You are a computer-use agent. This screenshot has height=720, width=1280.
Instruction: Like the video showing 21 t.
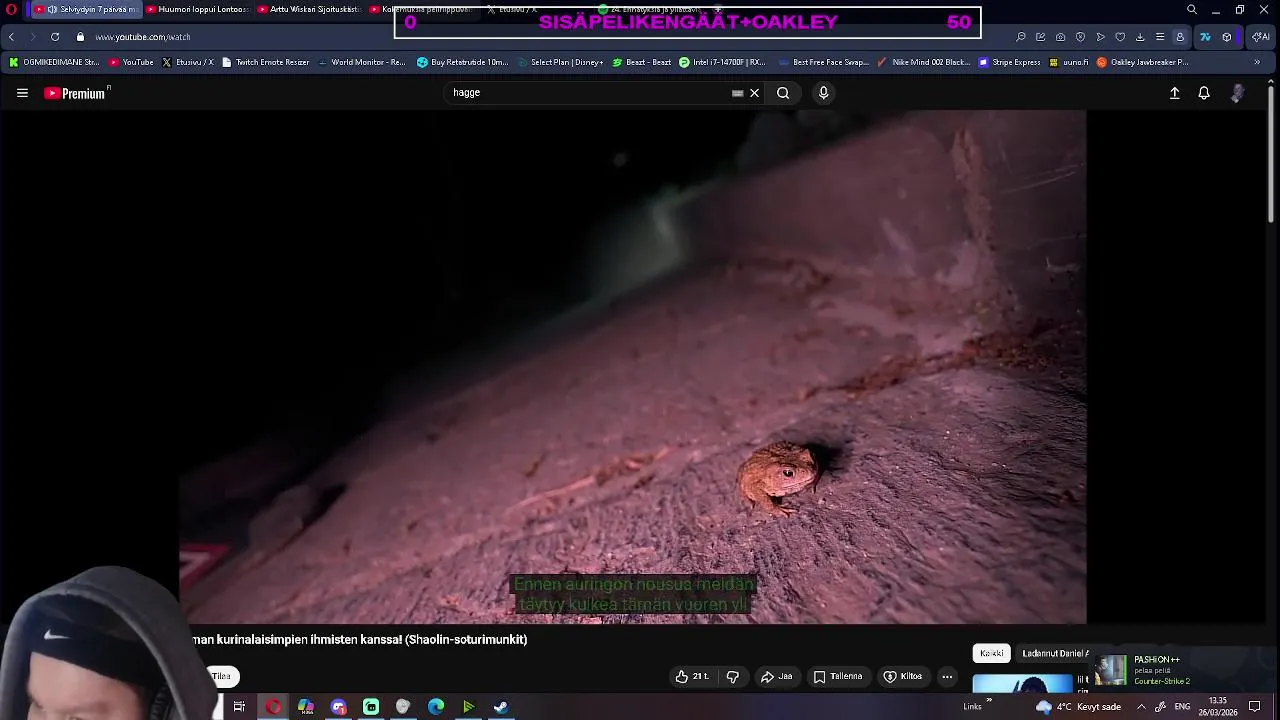tap(692, 677)
